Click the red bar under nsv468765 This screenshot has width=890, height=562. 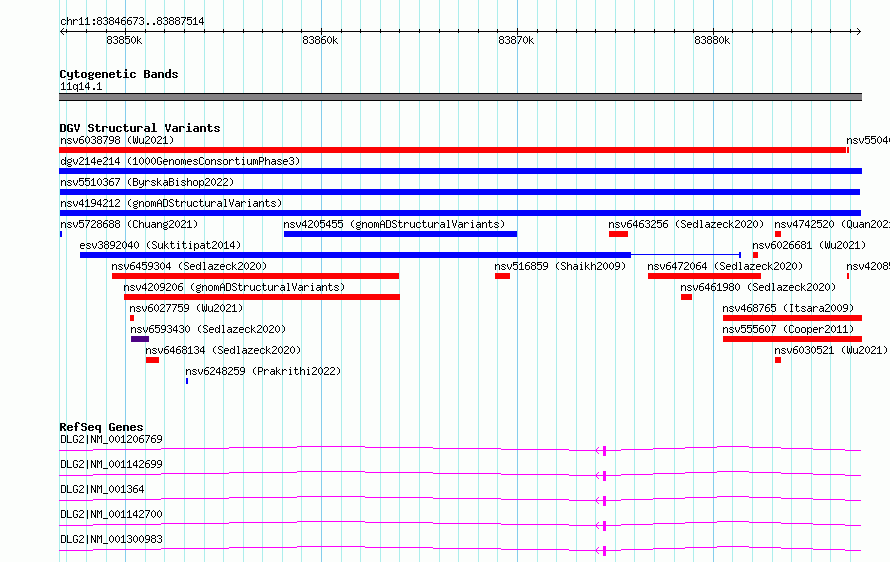click(792, 318)
